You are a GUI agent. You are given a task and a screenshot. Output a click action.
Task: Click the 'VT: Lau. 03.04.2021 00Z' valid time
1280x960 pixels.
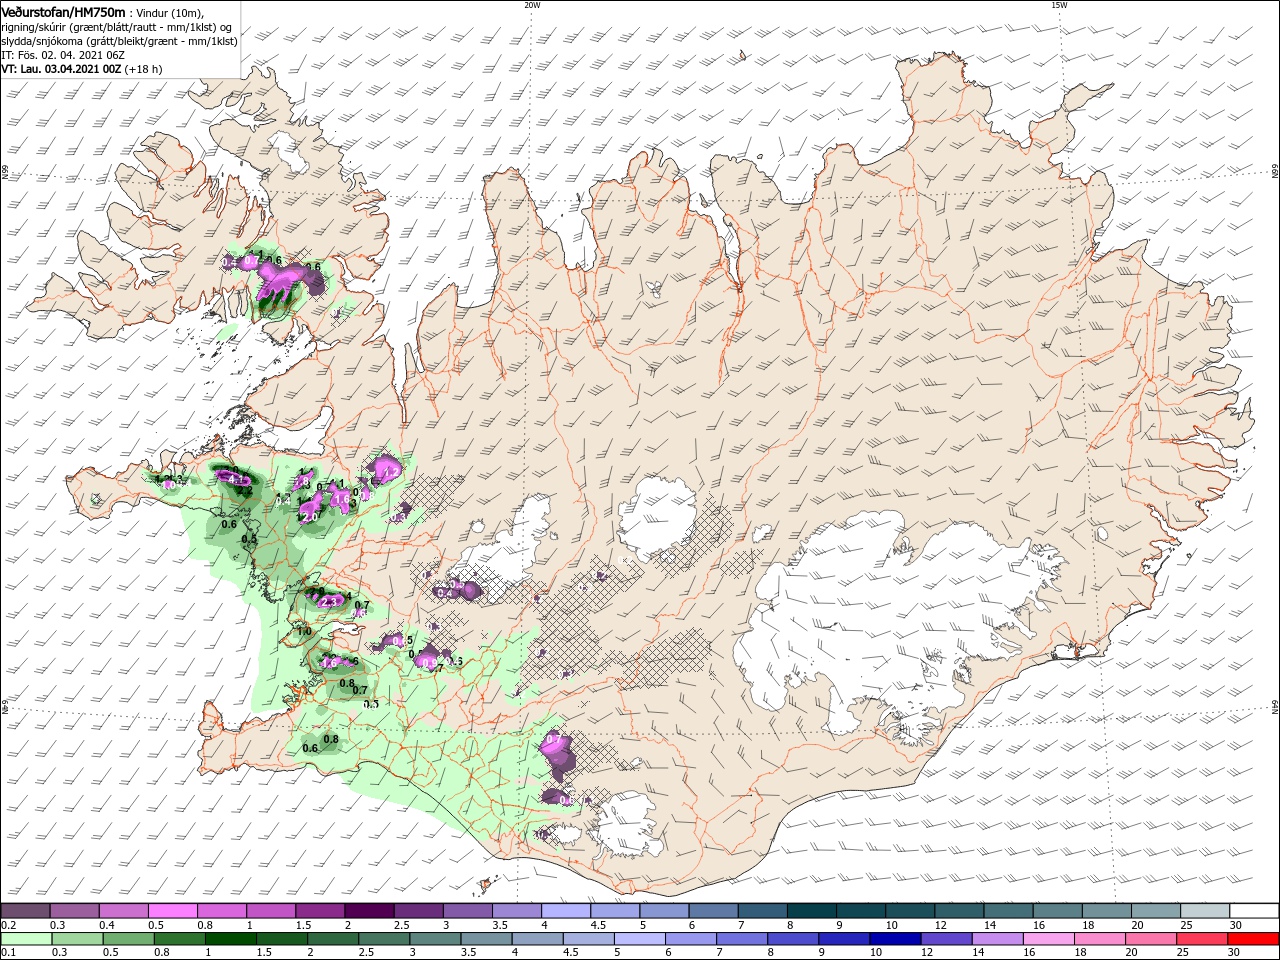[61, 69]
